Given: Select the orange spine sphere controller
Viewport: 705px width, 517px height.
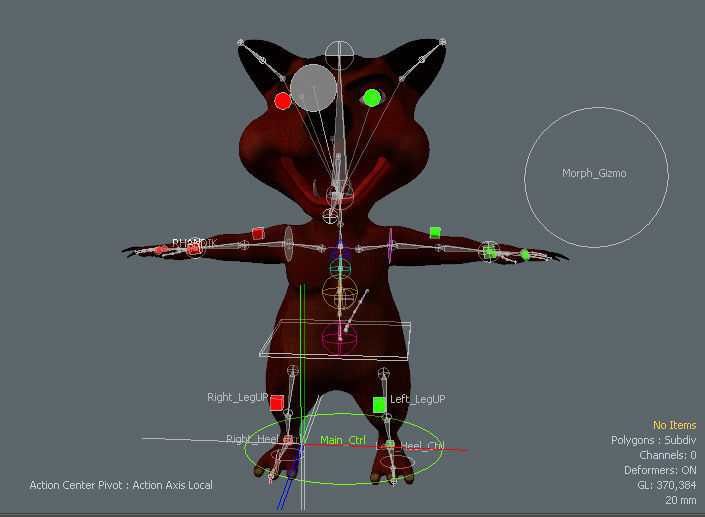Looking at the screenshot, I should [340, 292].
